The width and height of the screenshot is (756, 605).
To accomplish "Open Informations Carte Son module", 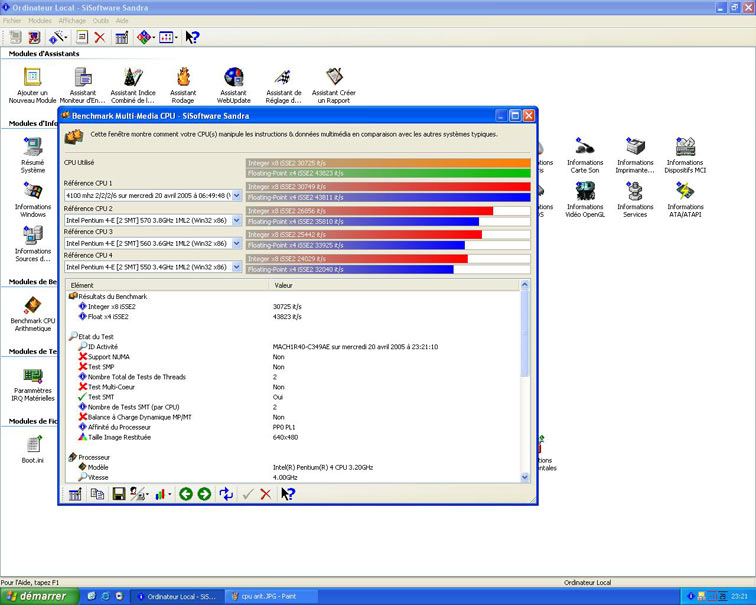I will (x=585, y=155).
